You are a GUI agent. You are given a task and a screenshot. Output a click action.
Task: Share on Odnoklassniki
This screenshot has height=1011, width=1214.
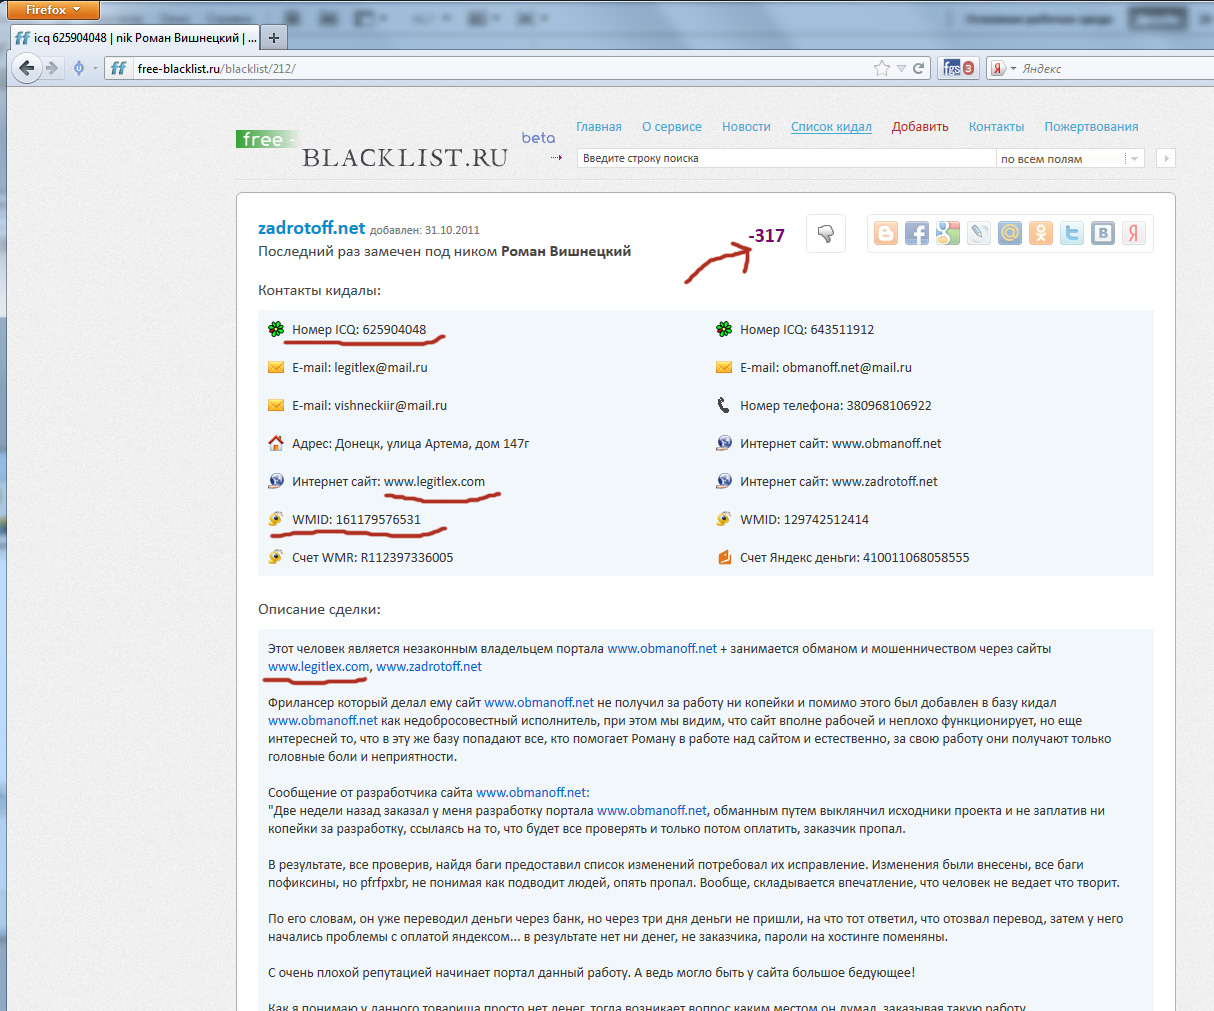tap(1041, 234)
